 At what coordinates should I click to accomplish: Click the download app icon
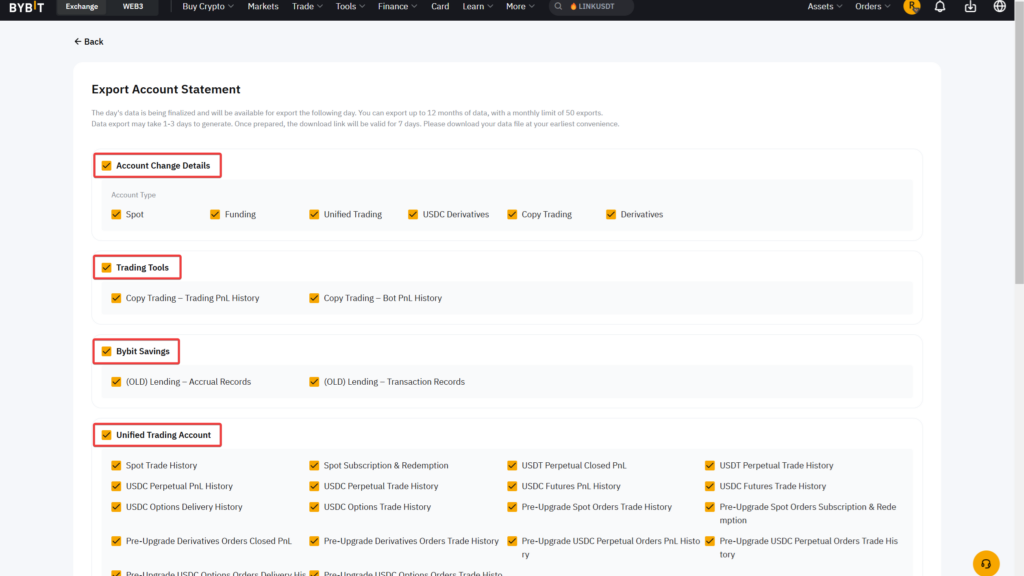click(x=970, y=7)
